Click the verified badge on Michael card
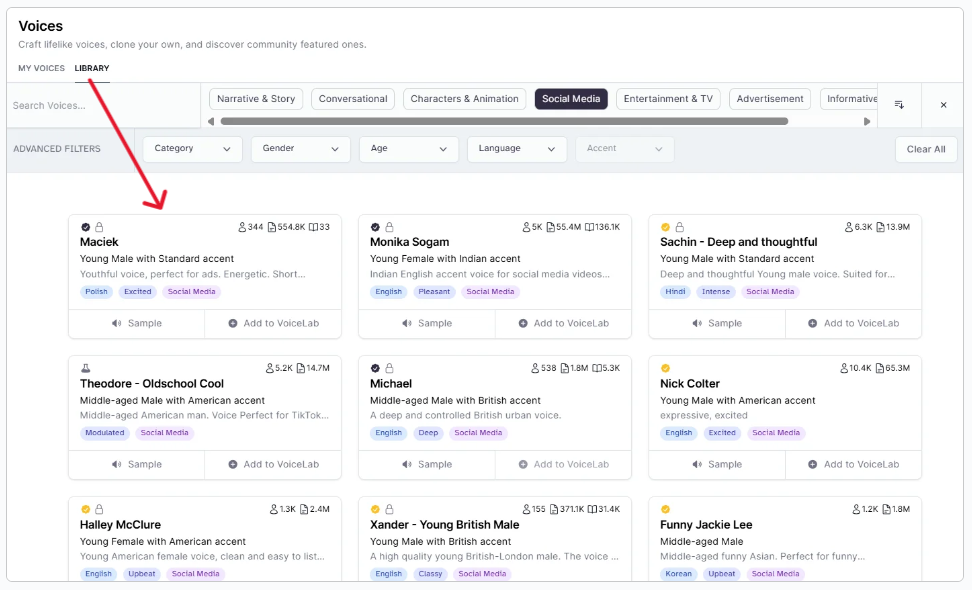The image size is (972, 590). point(375,368)
